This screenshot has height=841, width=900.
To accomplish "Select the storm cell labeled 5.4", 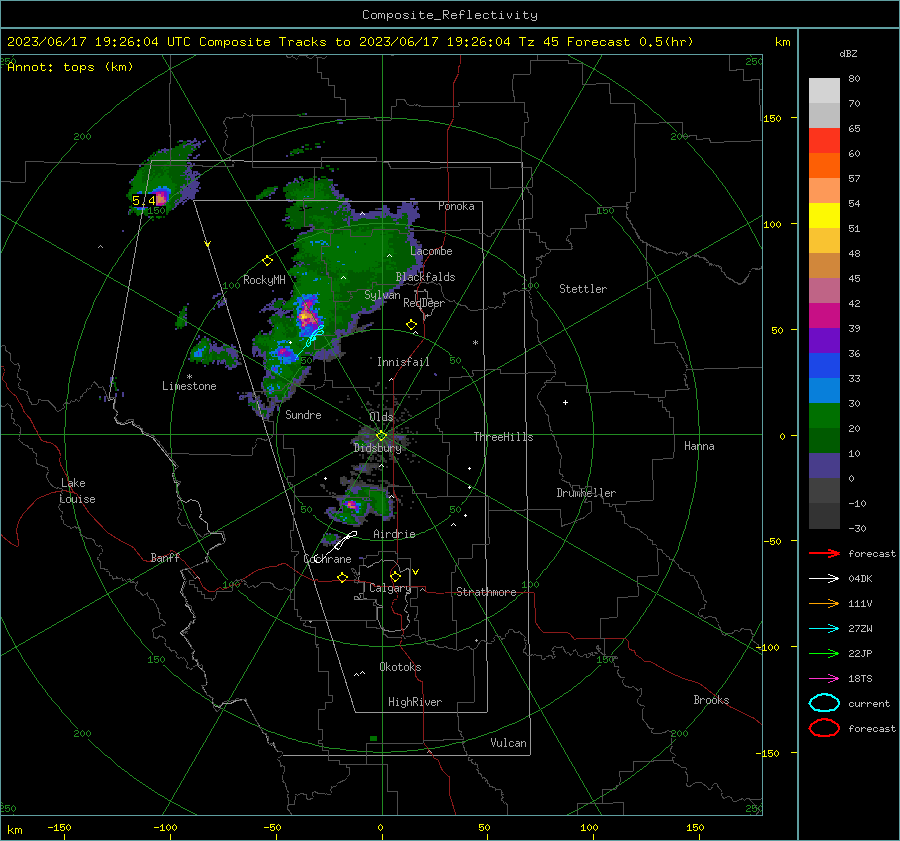I will pyautogui.click(x=161, y=198).
